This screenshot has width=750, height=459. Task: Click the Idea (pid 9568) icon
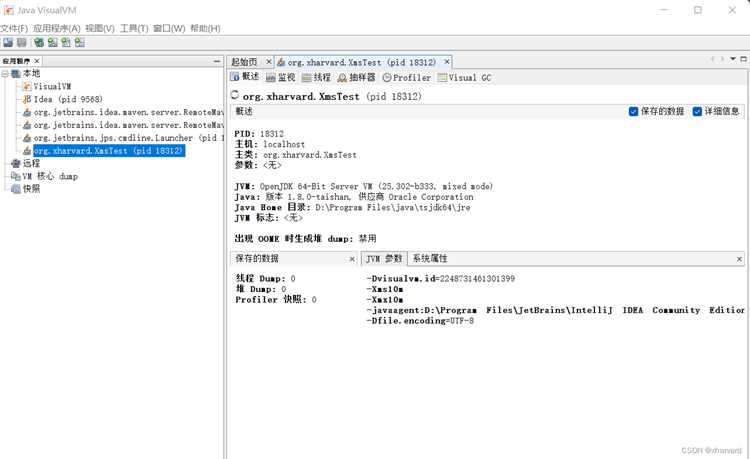(27, 99)
